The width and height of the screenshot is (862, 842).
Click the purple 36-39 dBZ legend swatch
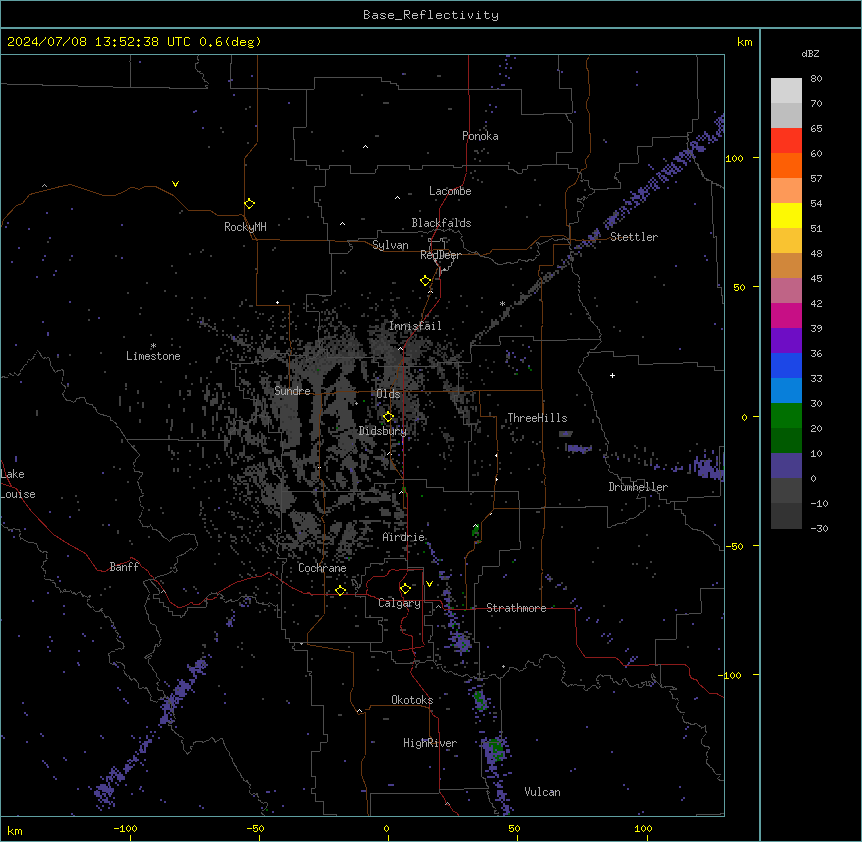(x=786, y=341)
